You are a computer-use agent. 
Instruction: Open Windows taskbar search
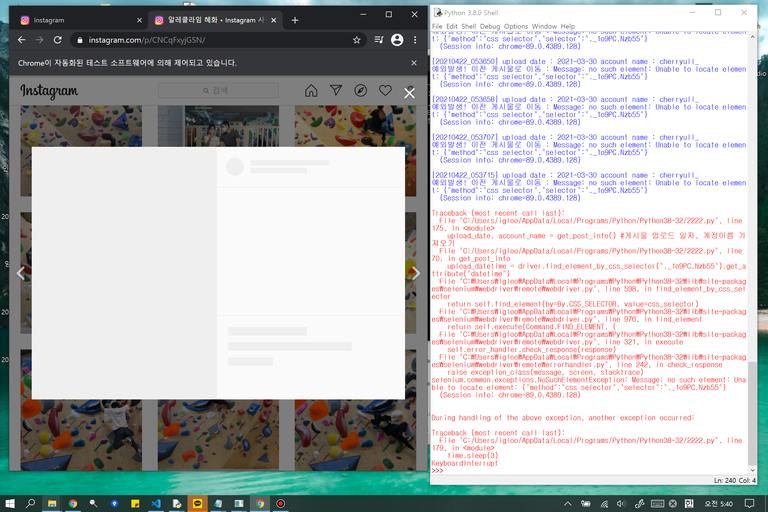pos(30,503)
